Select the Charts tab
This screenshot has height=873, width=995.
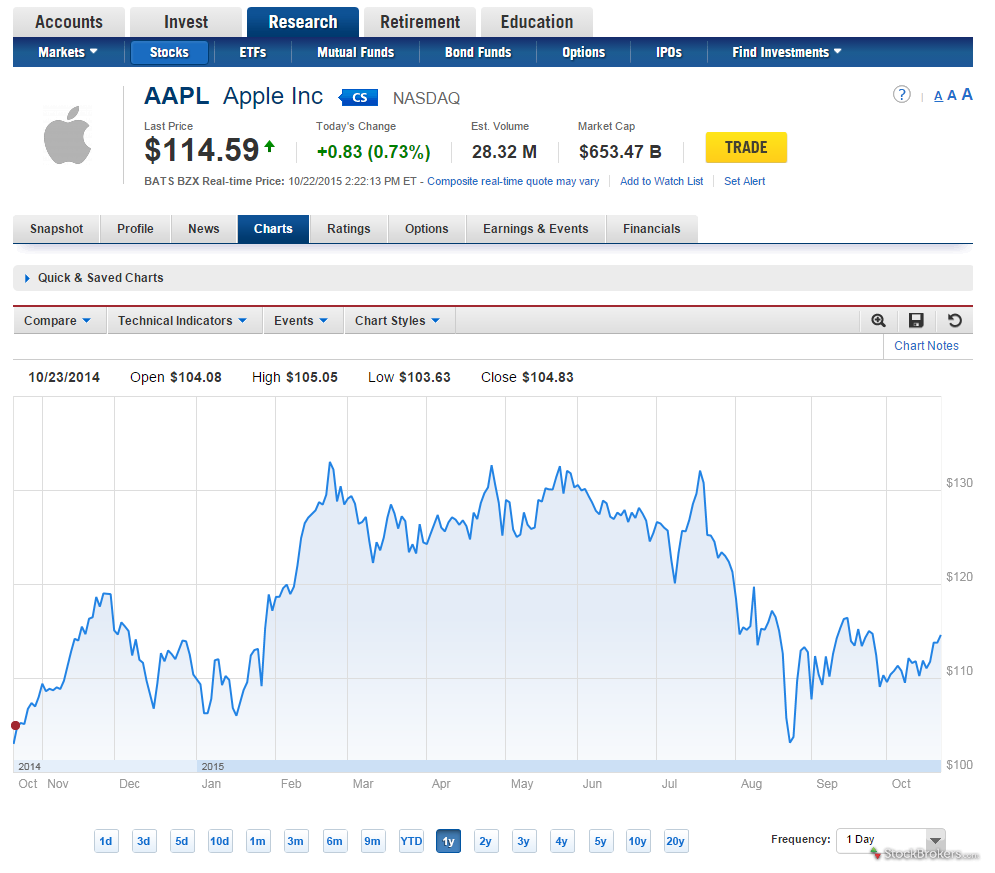(273, 229)
